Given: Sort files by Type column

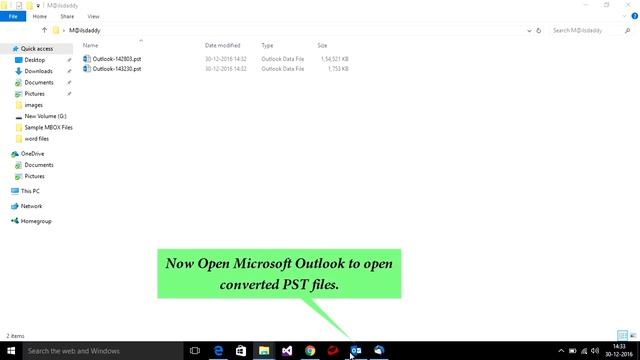Looking at the screenshot, I should pyautogui.click(x=267, y=45).
